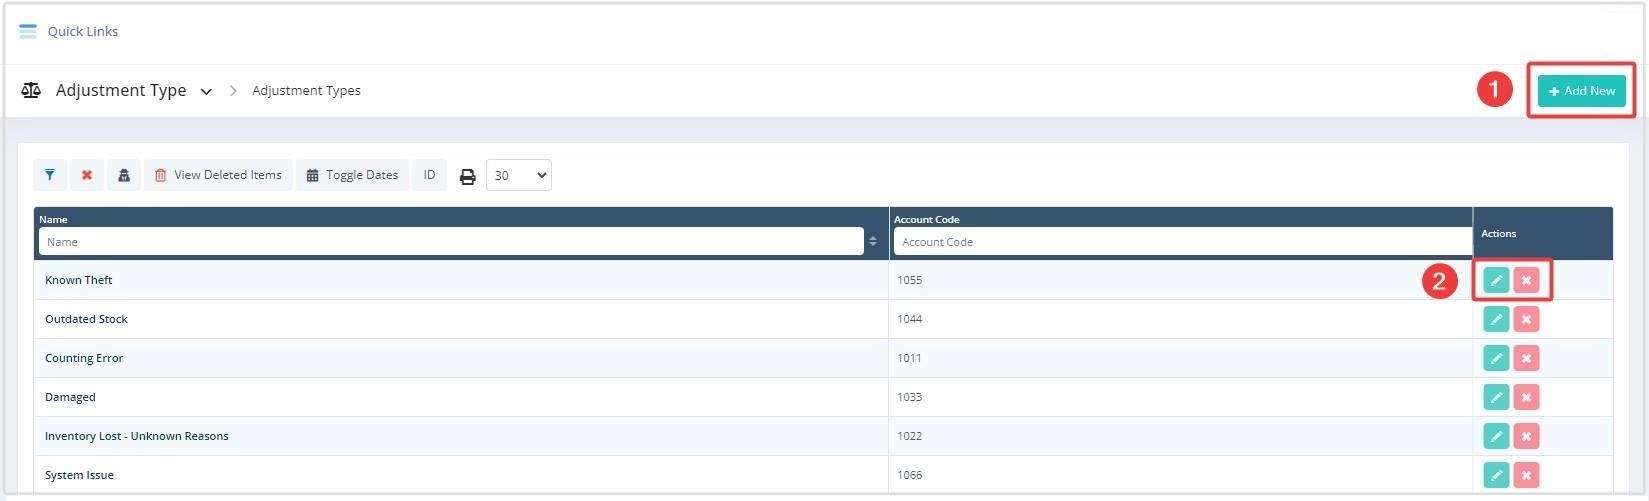Select the Known Theft name cell
The image size is (1649, 501).
click(461, 280)
